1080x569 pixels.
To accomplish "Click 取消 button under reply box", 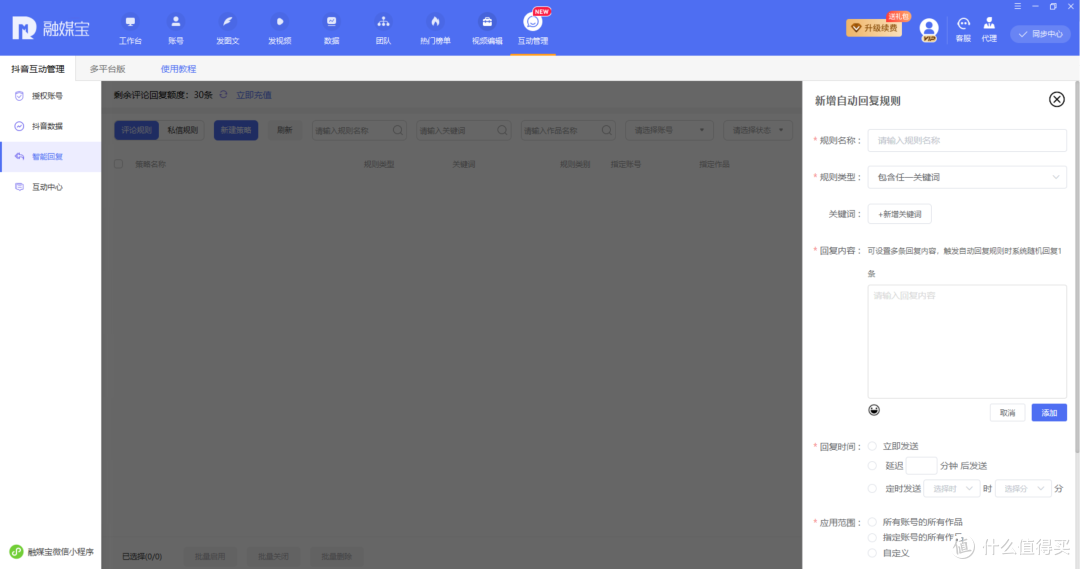I will pos(1008,413).
